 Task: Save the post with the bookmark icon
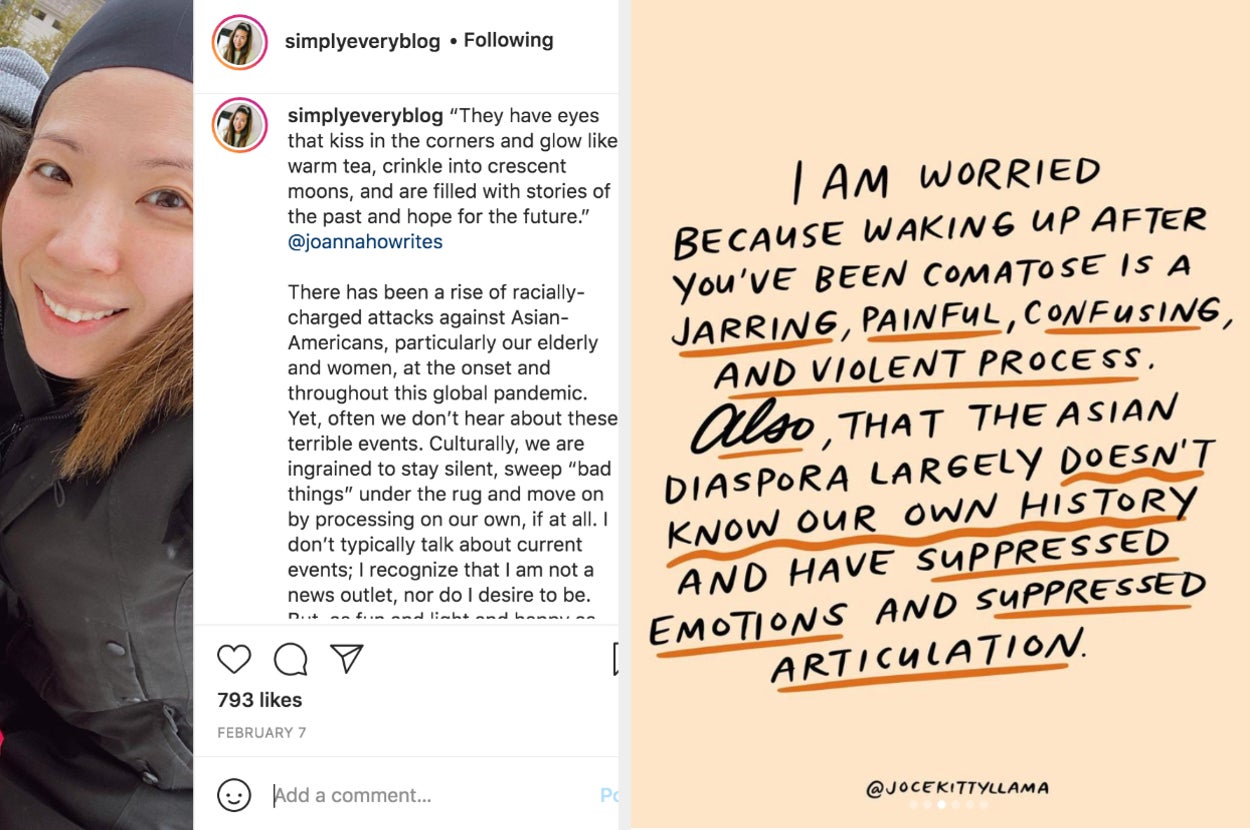(x=615, y=659)
